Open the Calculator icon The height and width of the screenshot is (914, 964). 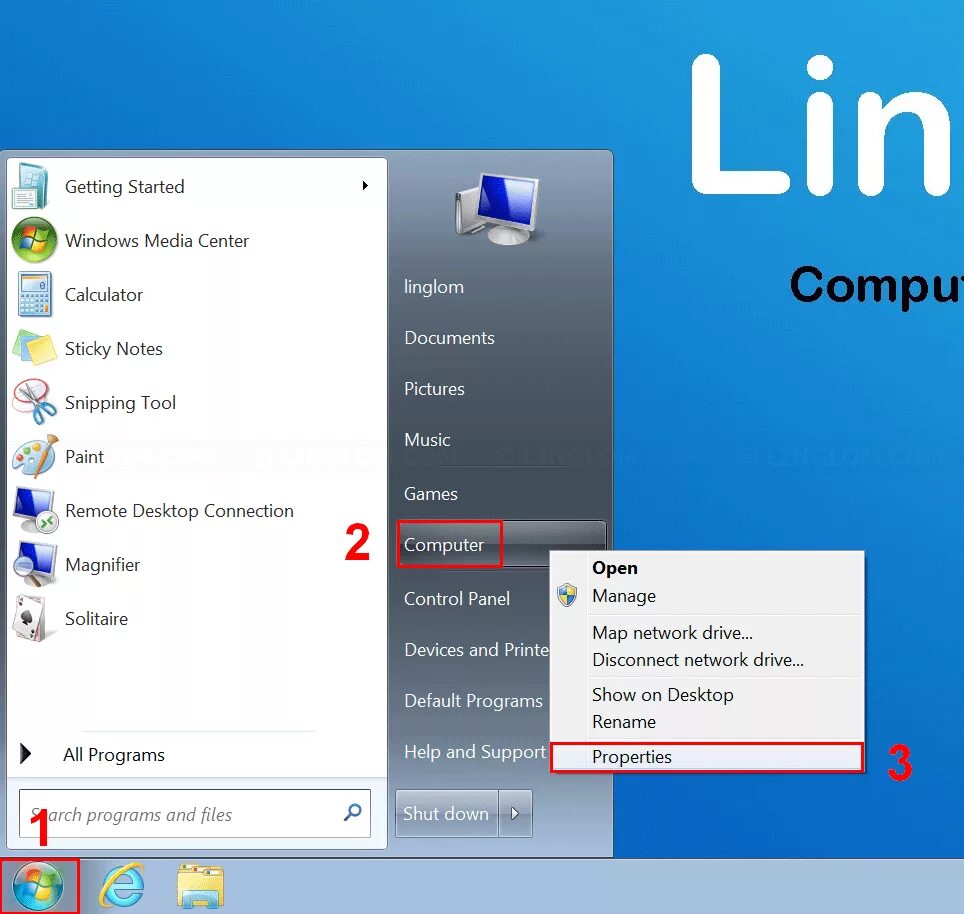(x=34, y=294)
